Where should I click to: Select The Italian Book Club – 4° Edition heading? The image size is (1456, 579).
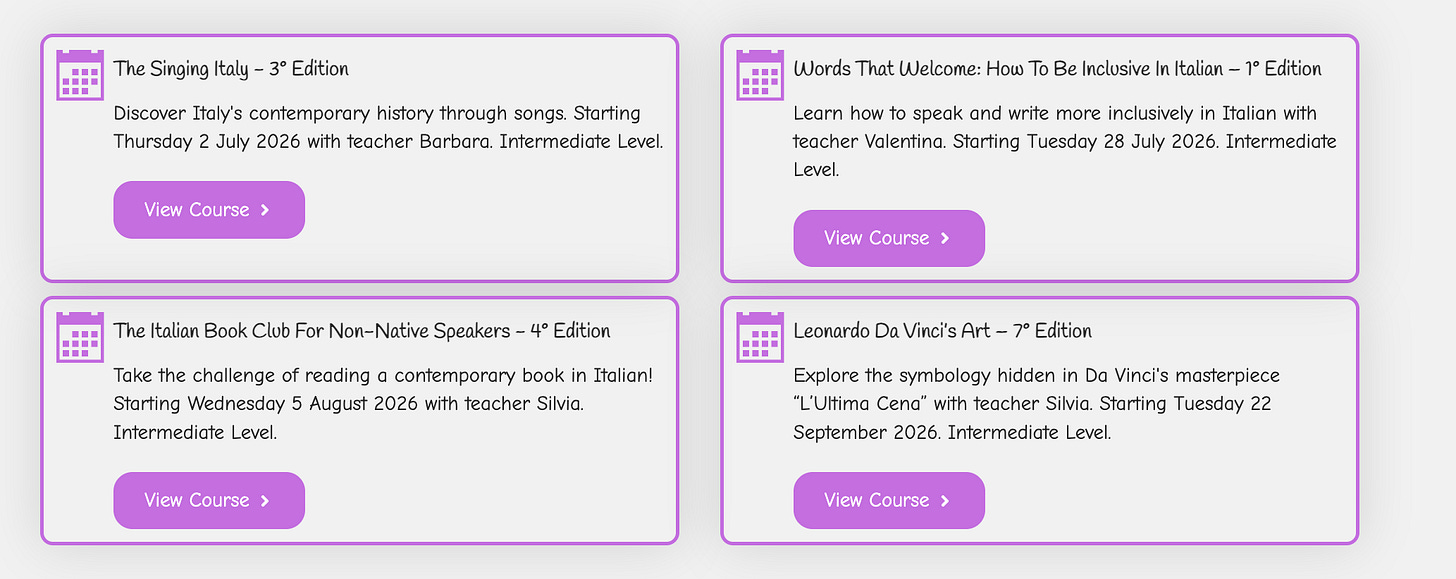[x=361, y=331]
